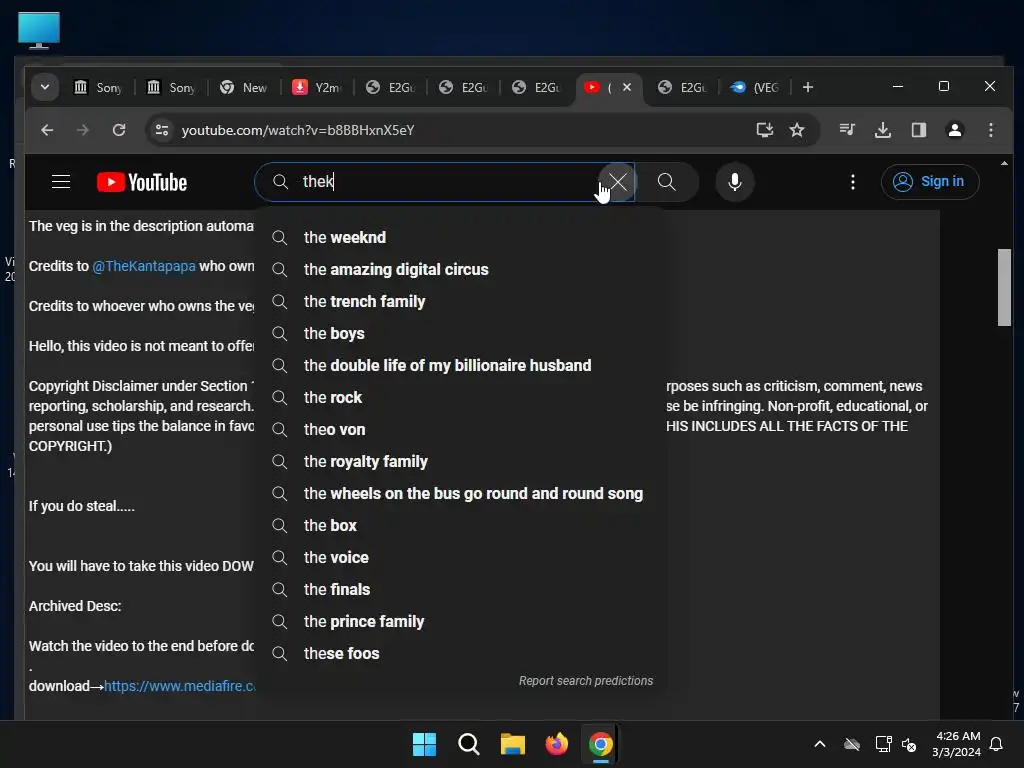
Task: Choose suggestion 'the voice'
Action: (460, 557)
